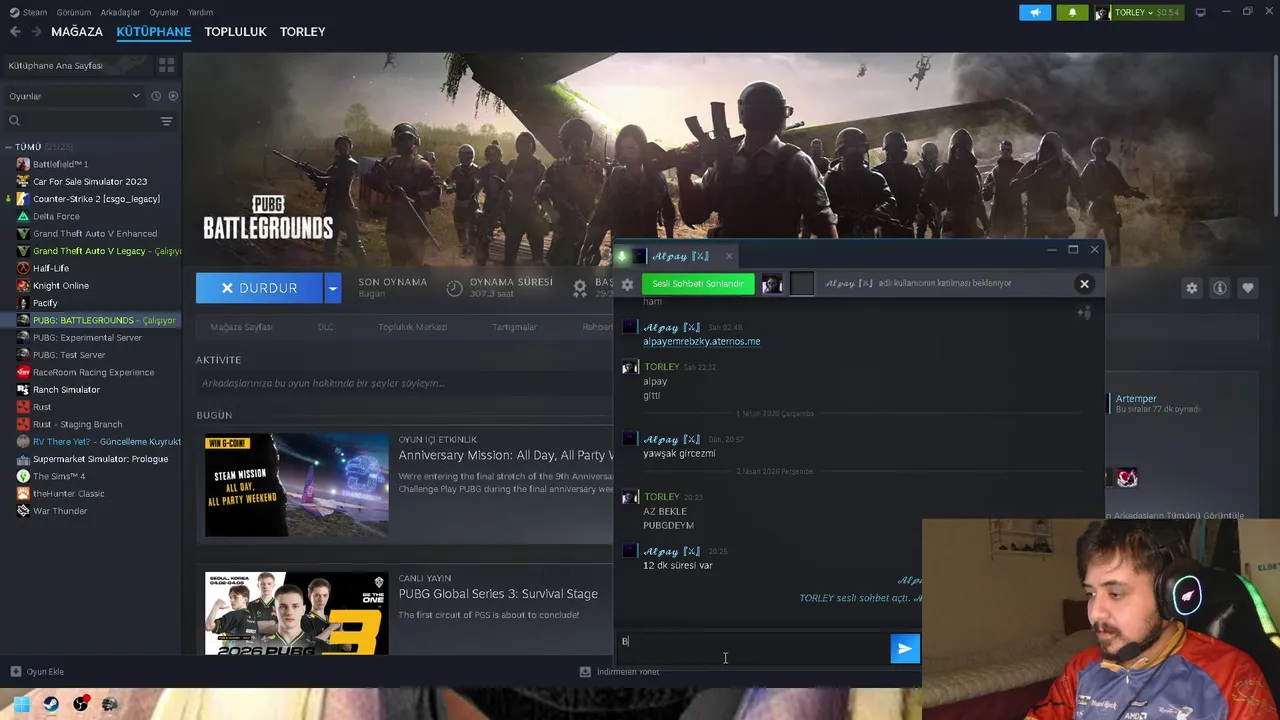Screen dimensions: 1280x720
Task: Open alpayemrebzky.aternos.me link in chat
Action: (x=702, y=342)
